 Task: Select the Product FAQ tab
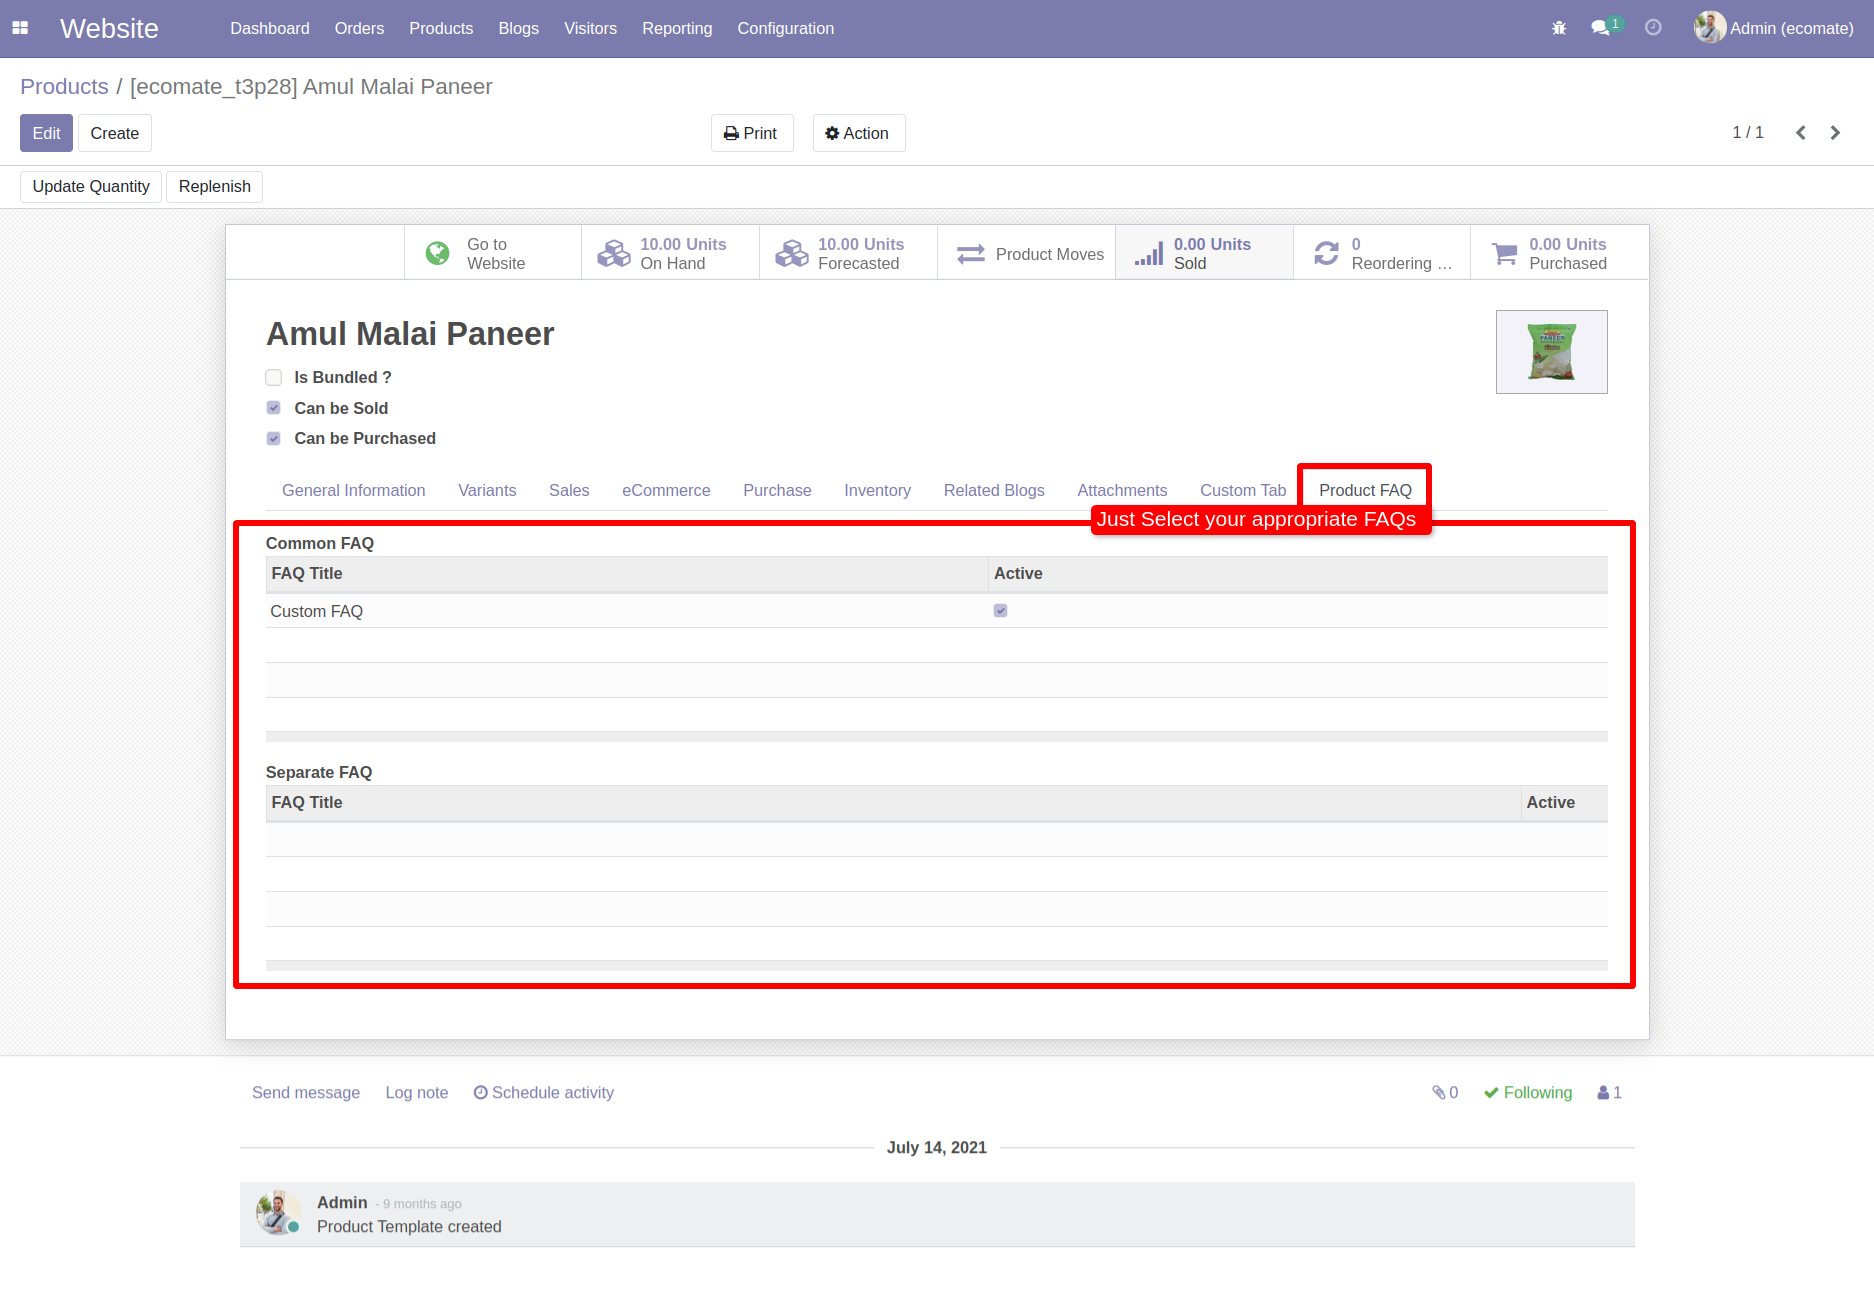coord(1365,490)
